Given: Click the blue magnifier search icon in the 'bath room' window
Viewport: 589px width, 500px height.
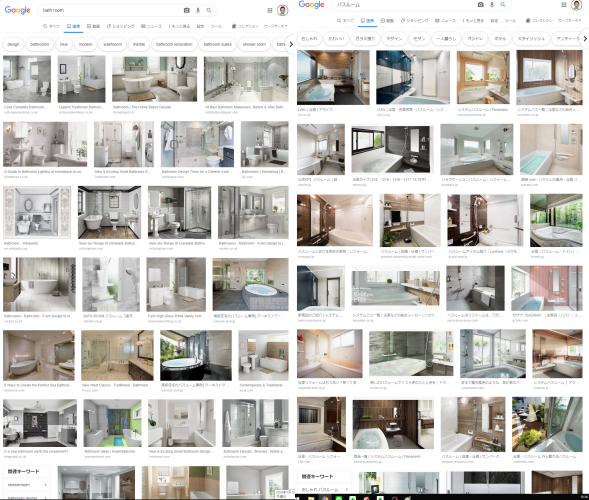Looking at the screenshot, I should pyautogui.click(x=209, y=11).
